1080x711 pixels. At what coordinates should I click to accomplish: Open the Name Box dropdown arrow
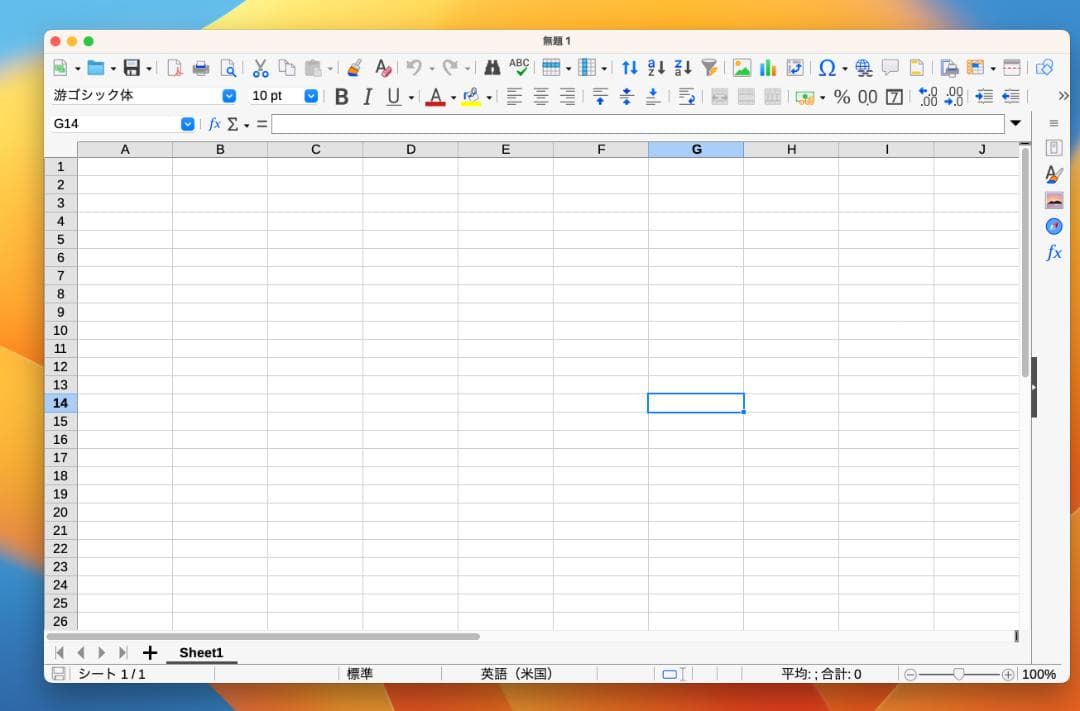187,124
